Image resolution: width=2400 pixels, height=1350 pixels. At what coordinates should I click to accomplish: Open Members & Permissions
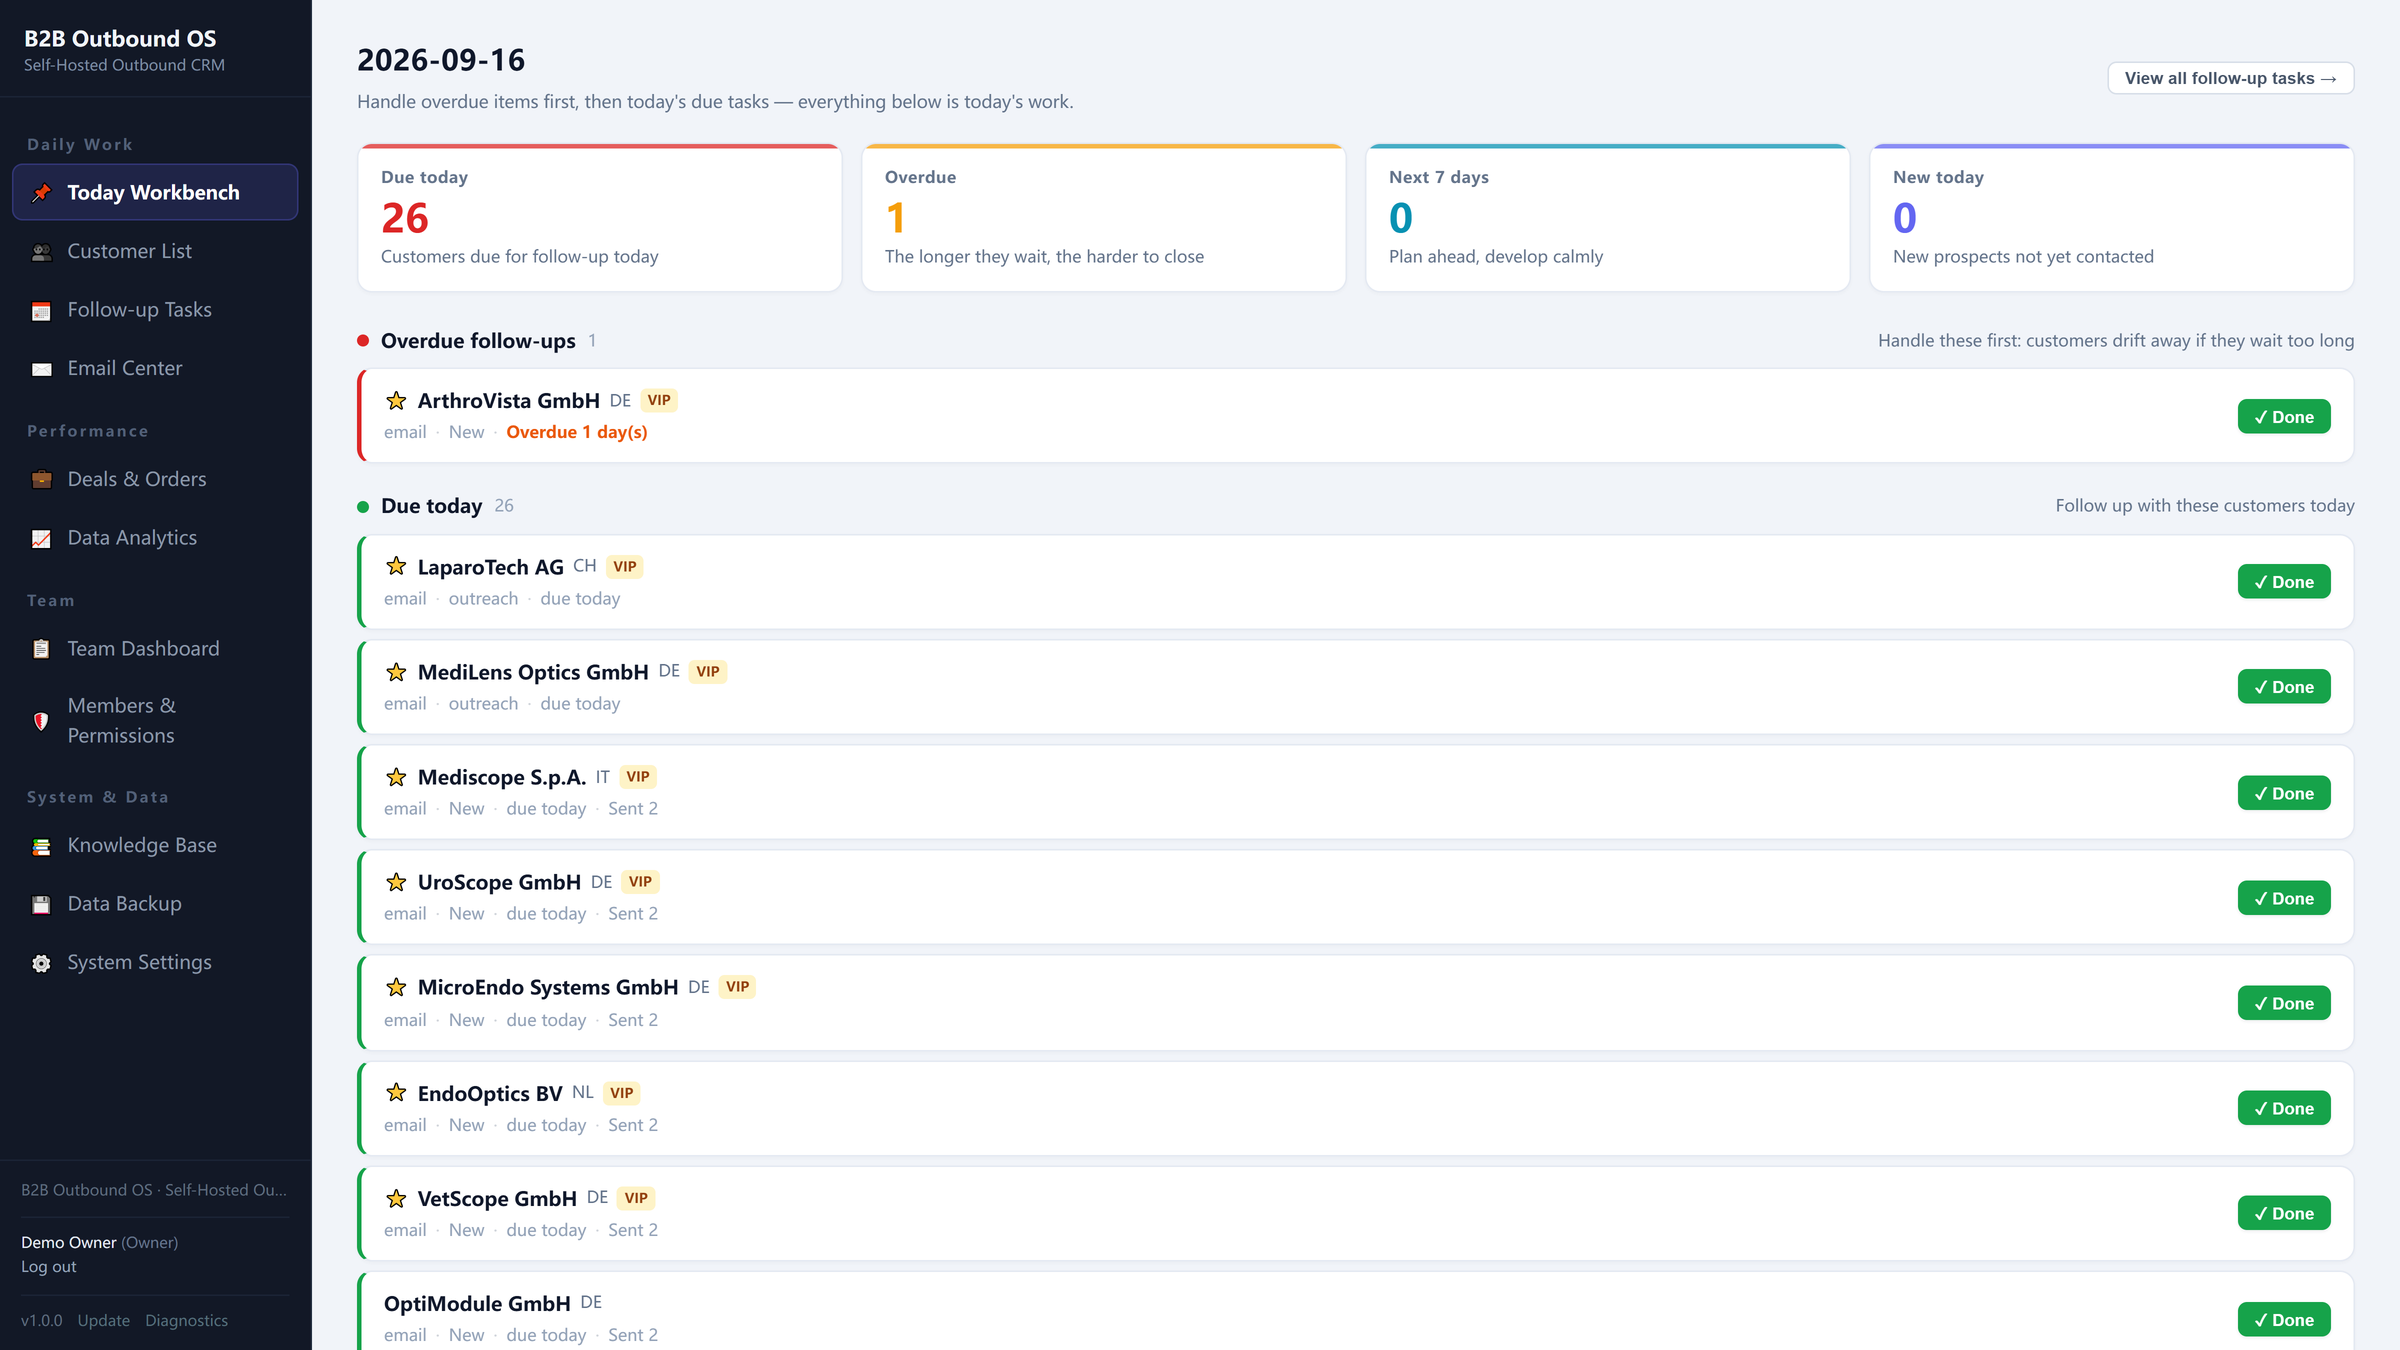point(155,720)
